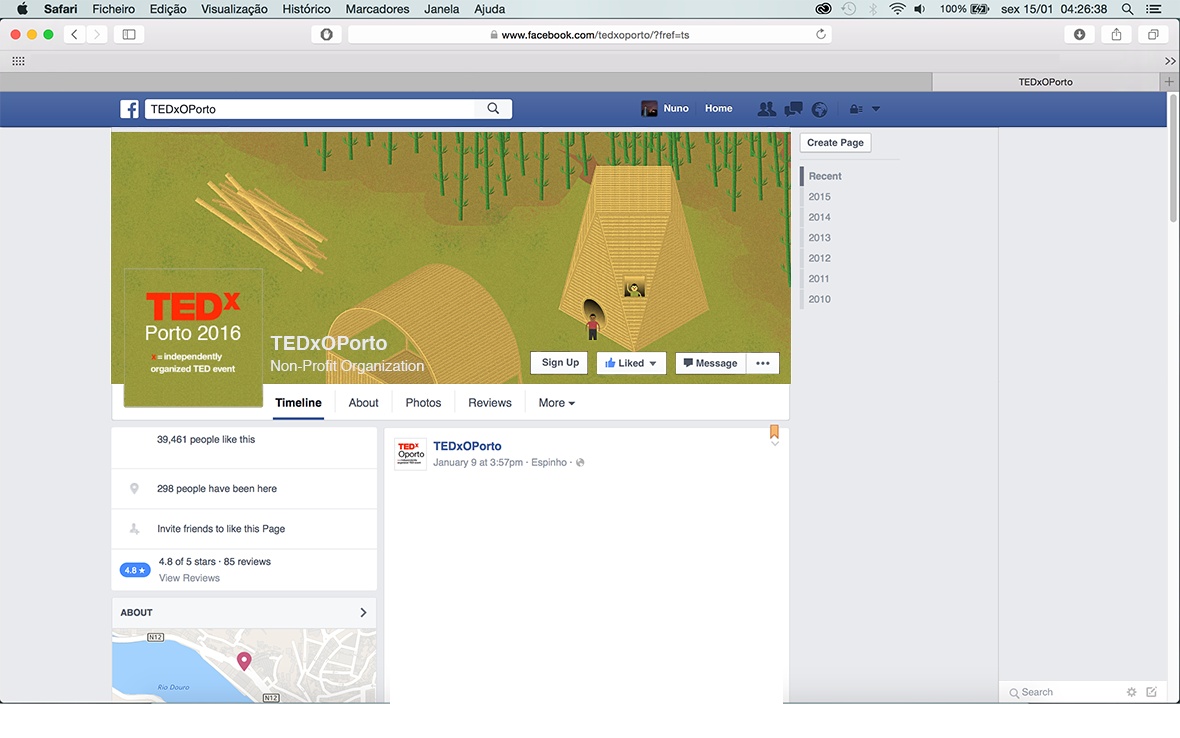Click the chat Search field
This screenshot has width=1180, height=738.
click(x=1063, y=692)
